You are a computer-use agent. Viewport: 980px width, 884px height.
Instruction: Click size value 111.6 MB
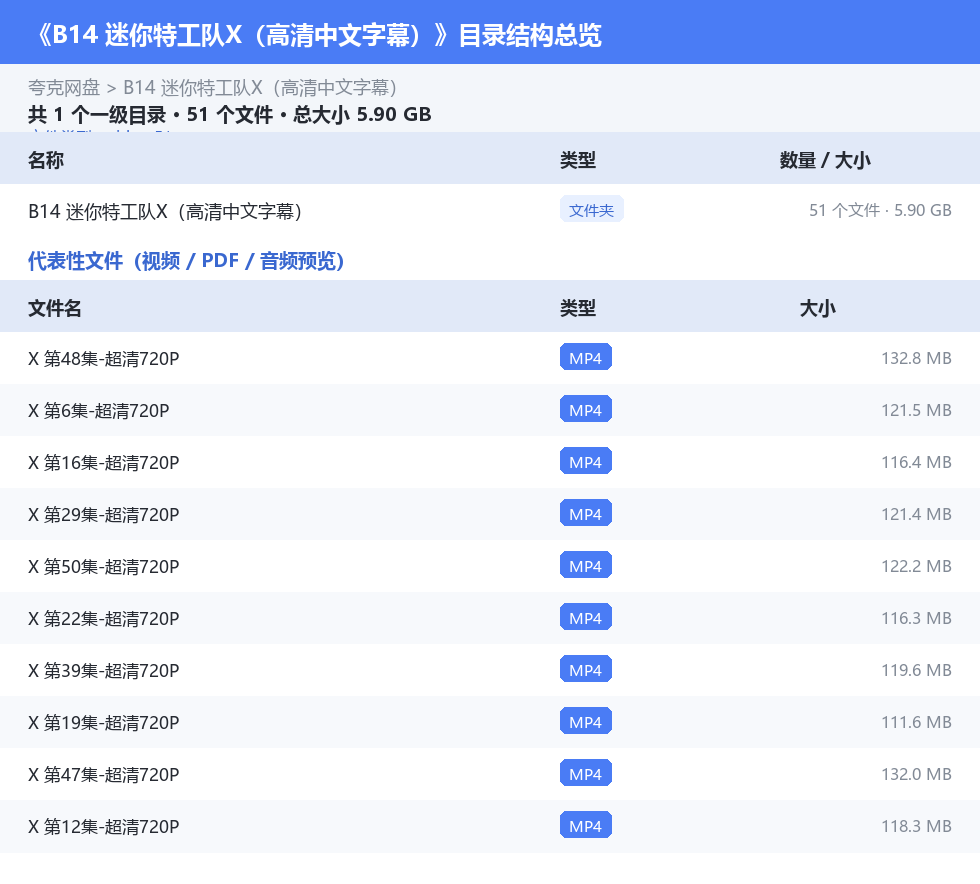click(916, 721)
